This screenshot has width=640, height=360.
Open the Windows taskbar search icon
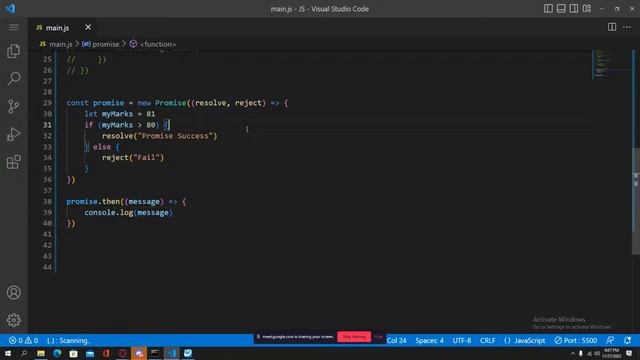tap(24, 353)
